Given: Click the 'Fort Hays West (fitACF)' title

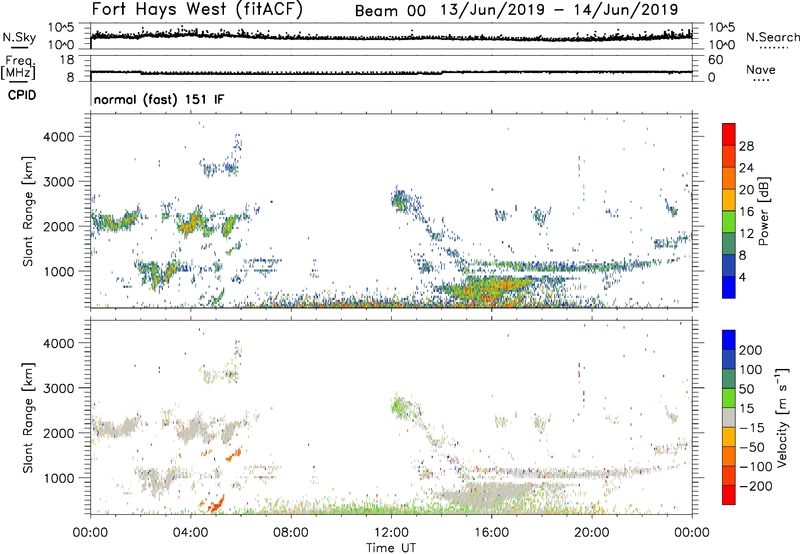Looking at the screenshot, I should [197, 10].
